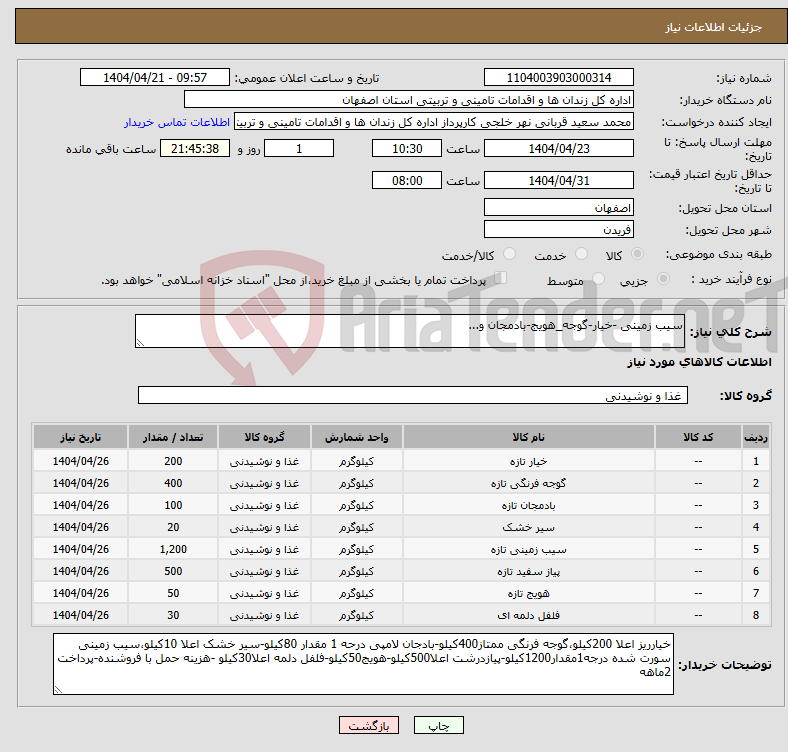Click the شرح کلی نیاز description textarea
Image resolution: width=788 pixels, height=752 pixels.
click(410, 331)
